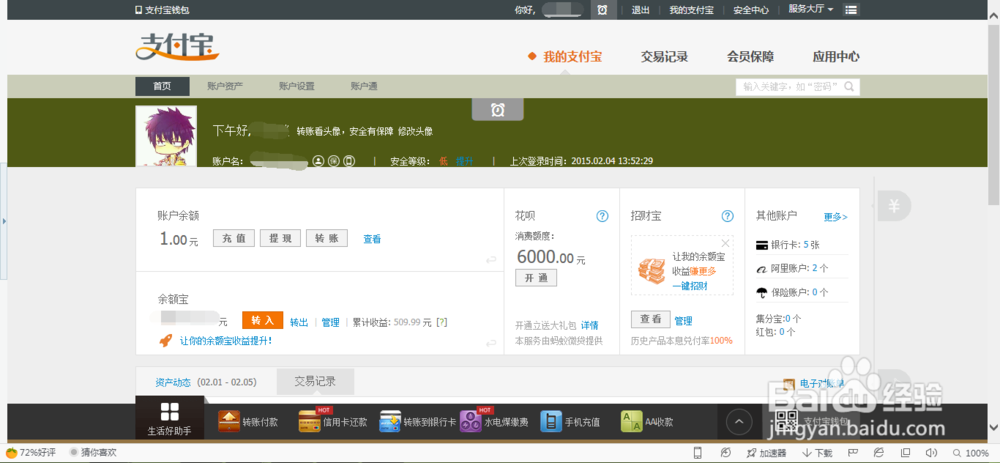Open 水电煤缴费 in bottom toolbar
1000x463 pixels.
494,422
